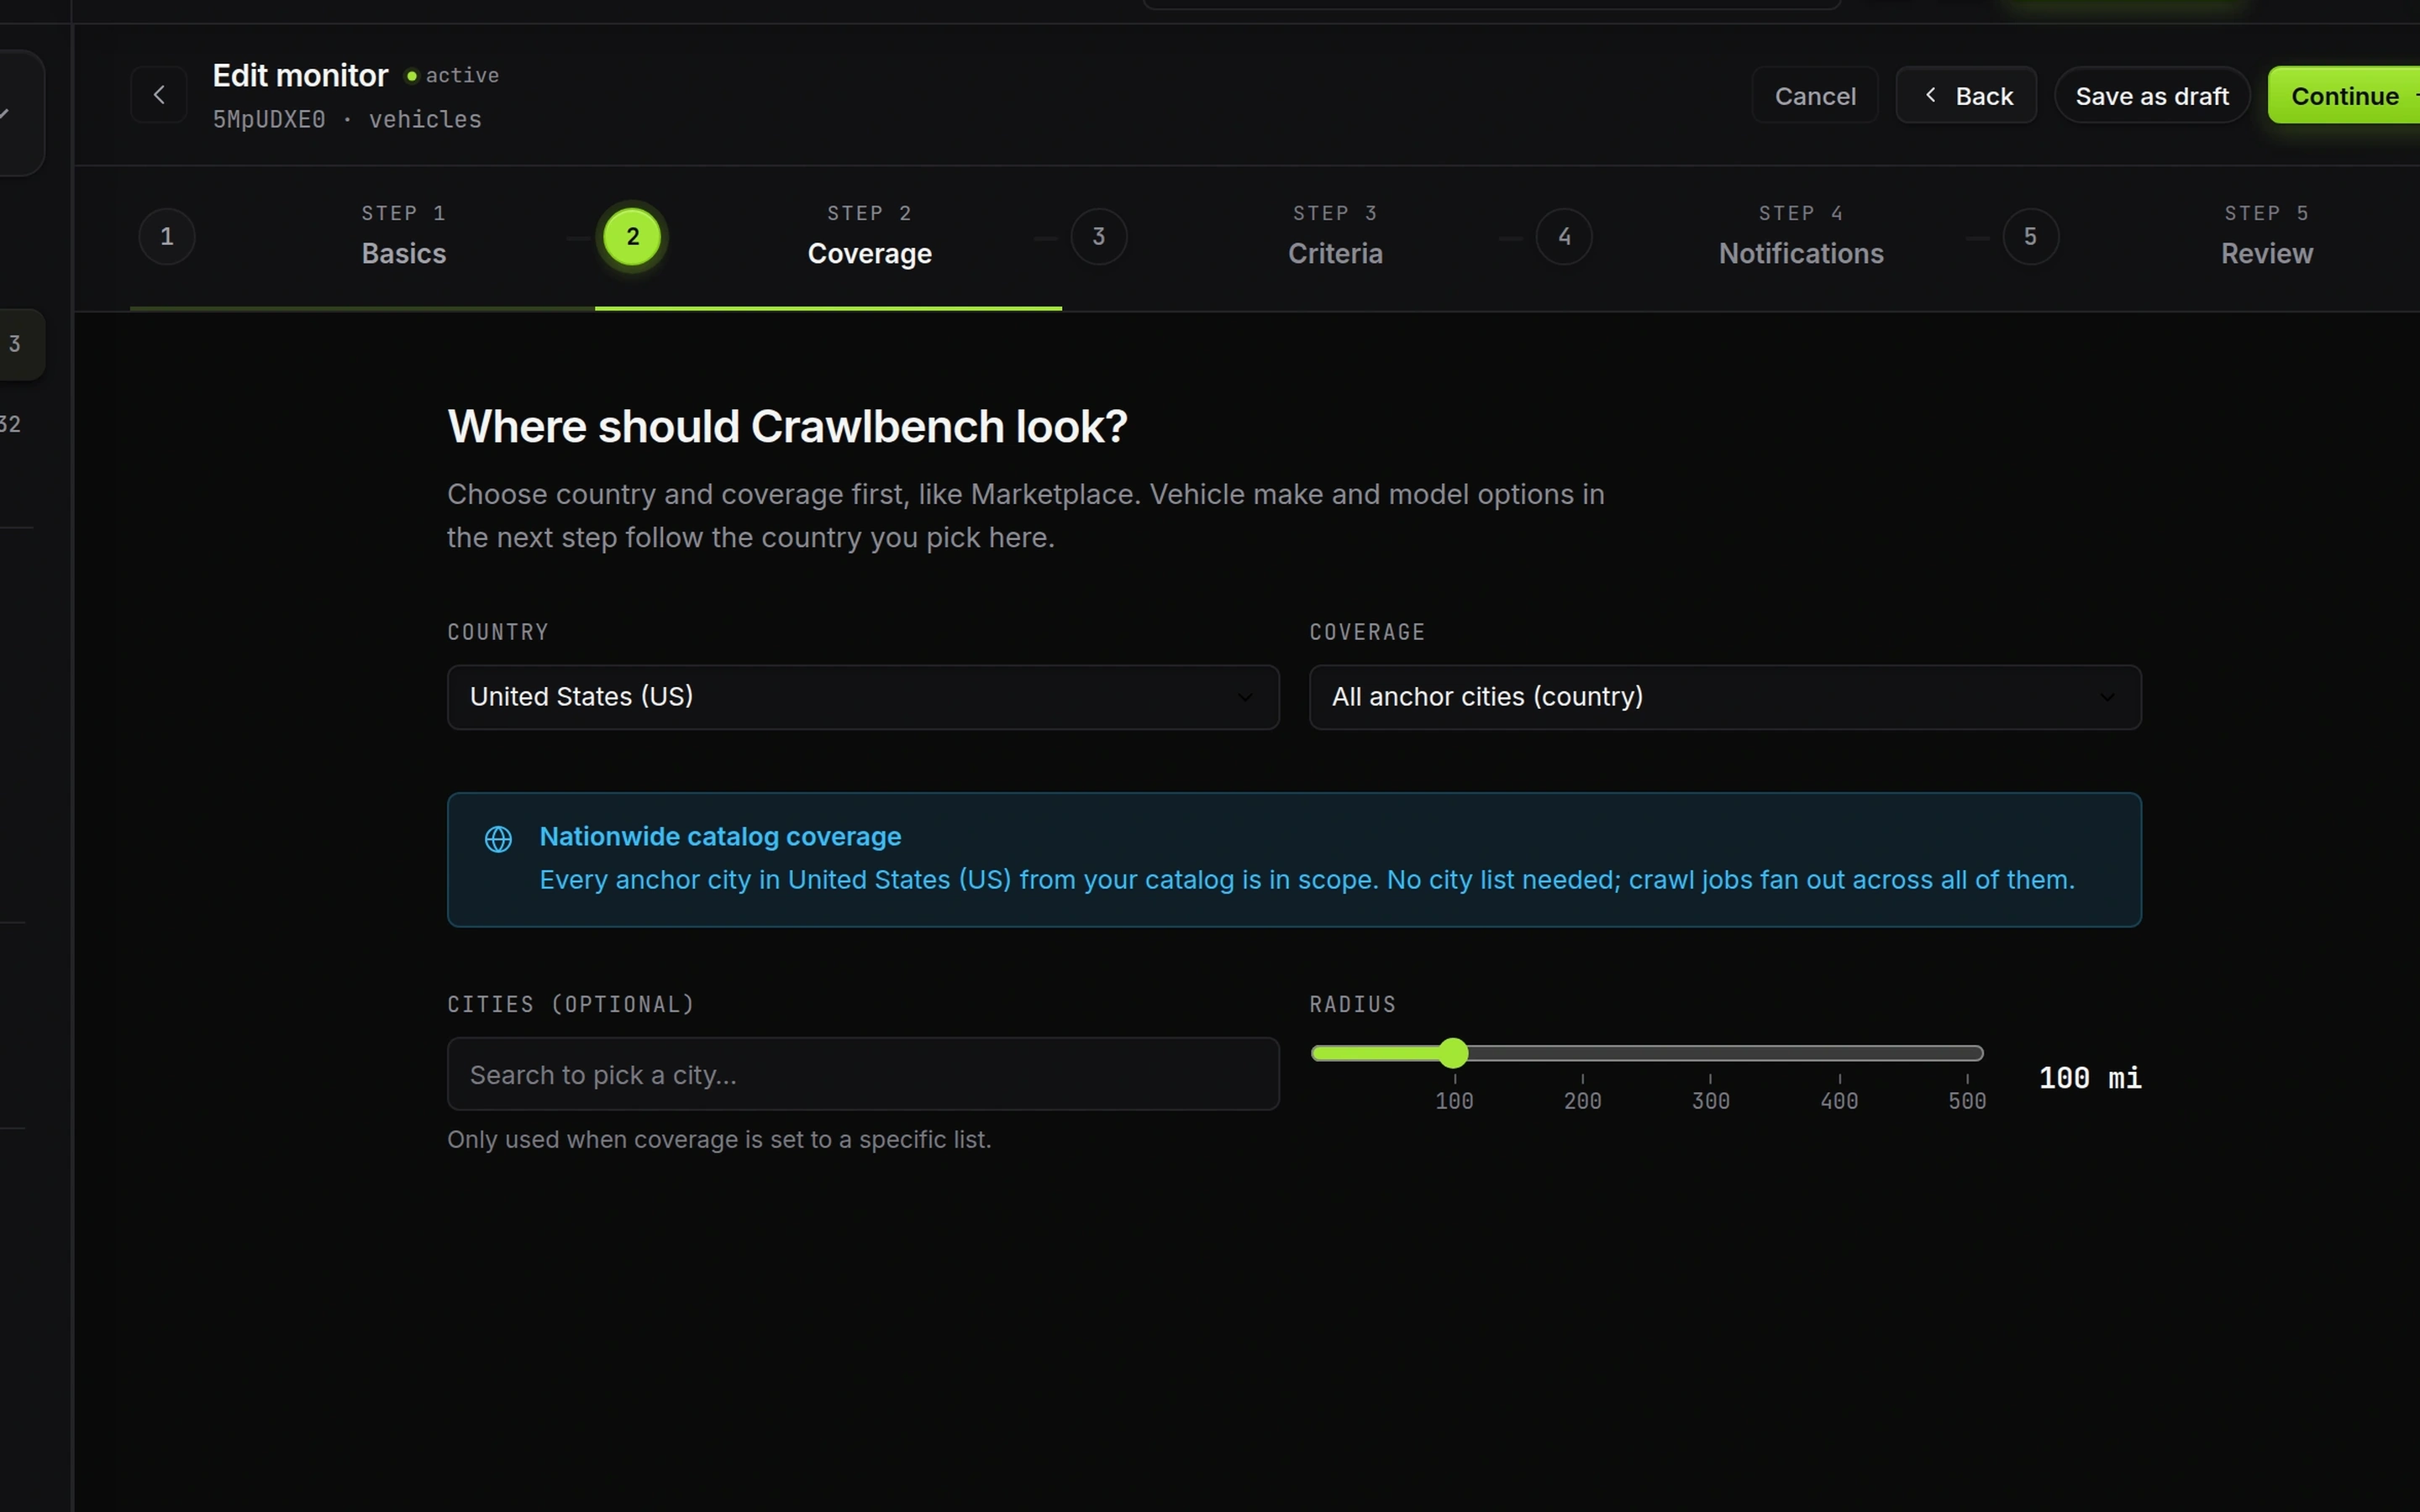Focus the city search input field
The image size is (2420, 1512).
(x=863, y=1074)
